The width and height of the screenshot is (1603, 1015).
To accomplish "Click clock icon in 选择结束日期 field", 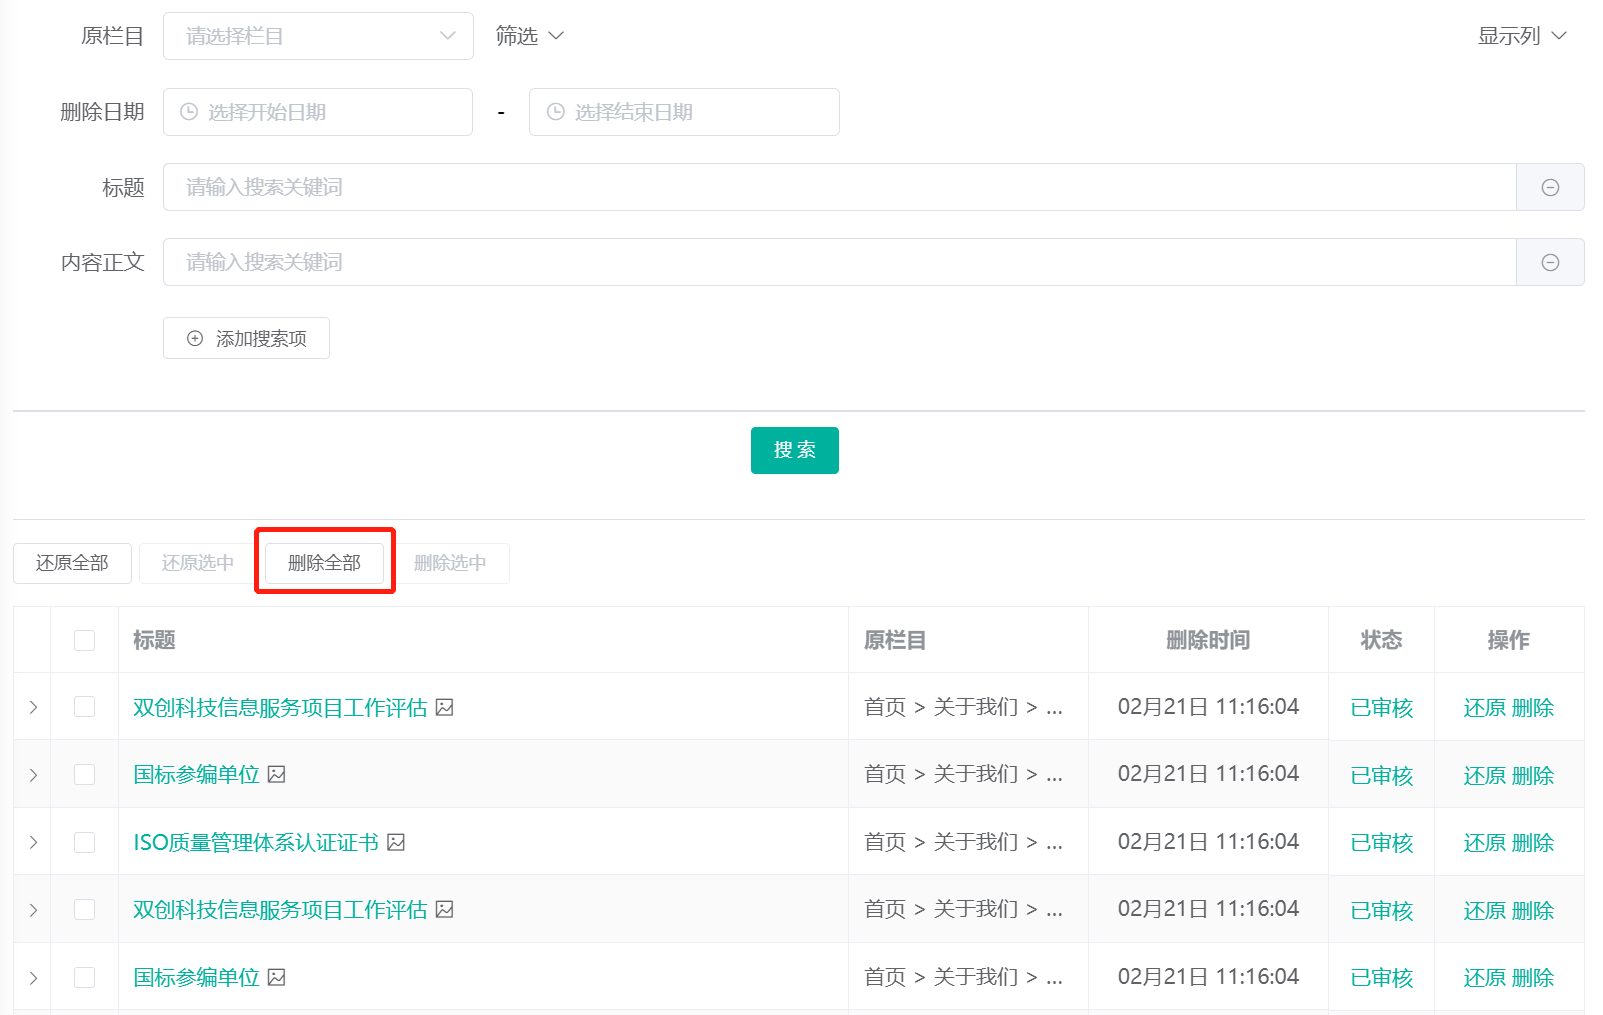I will pos(556,112).
